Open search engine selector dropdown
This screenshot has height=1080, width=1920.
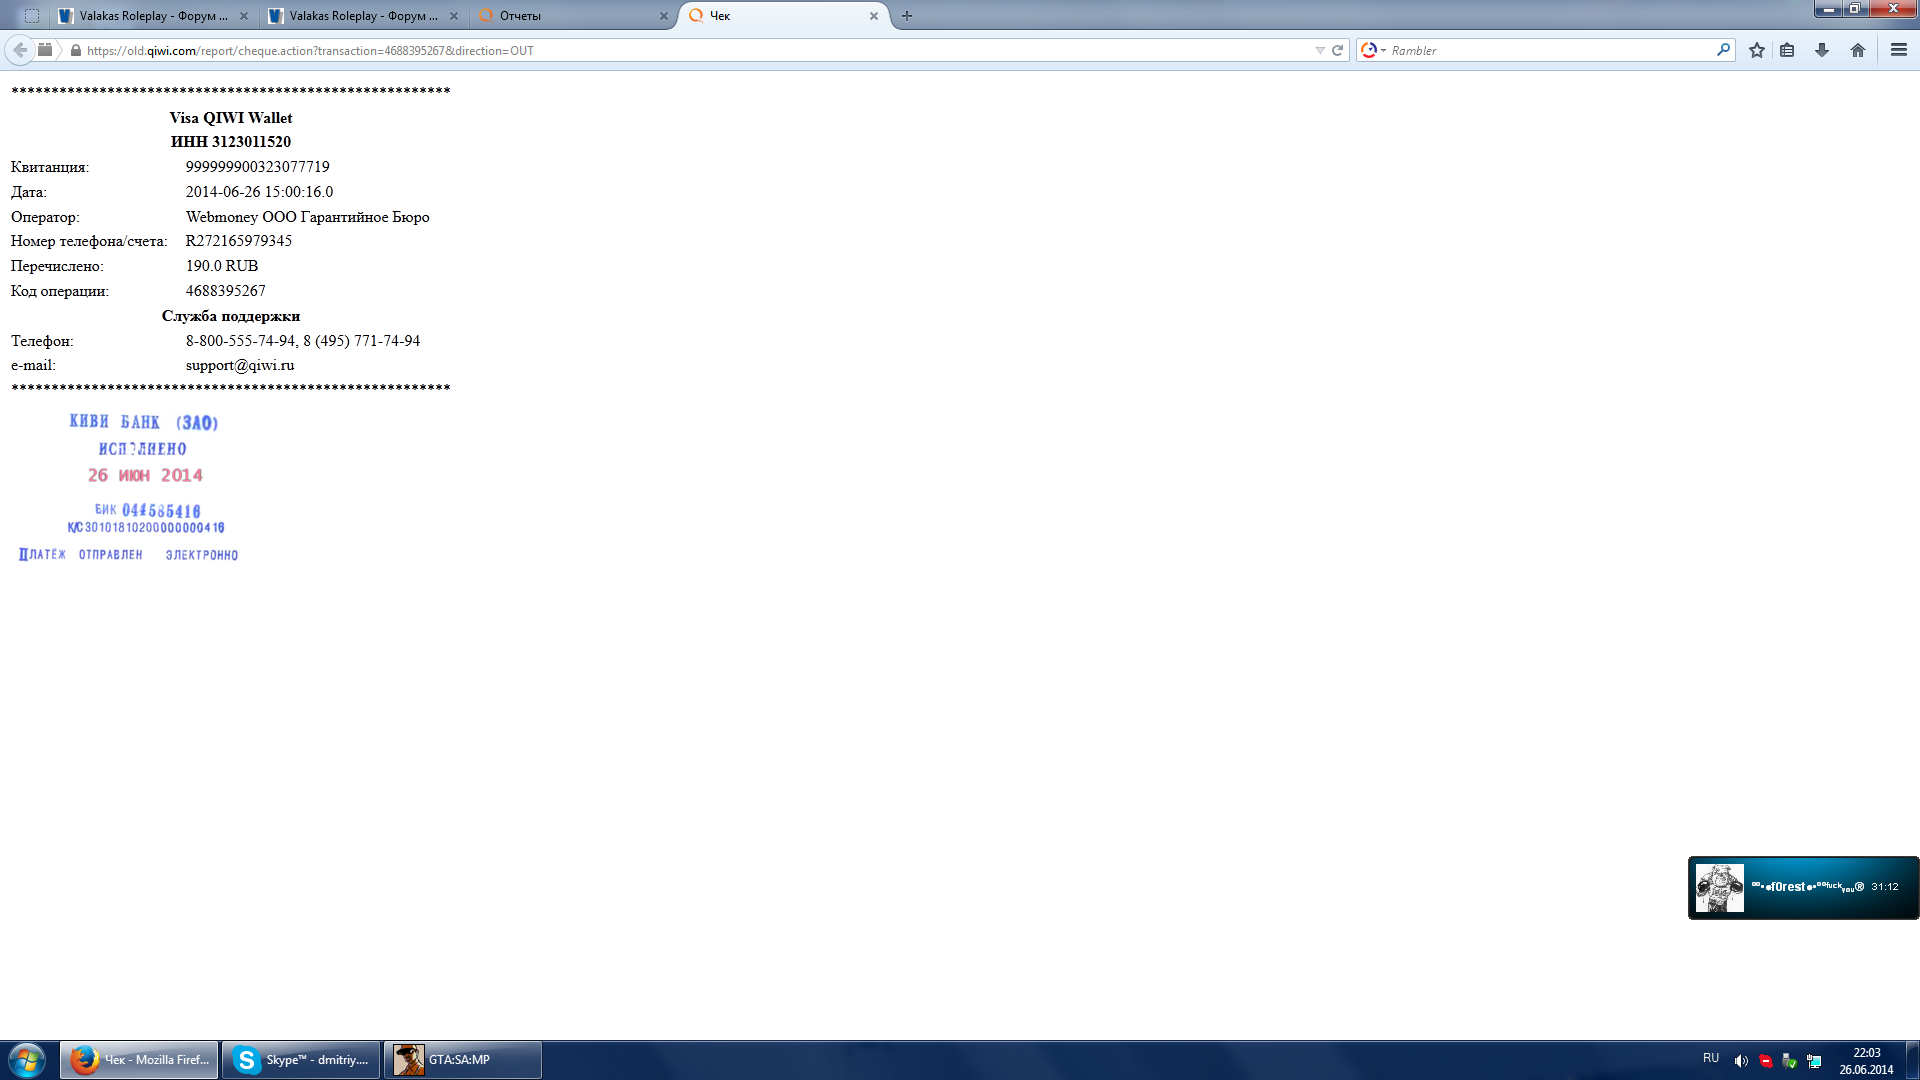[1373, 50]
